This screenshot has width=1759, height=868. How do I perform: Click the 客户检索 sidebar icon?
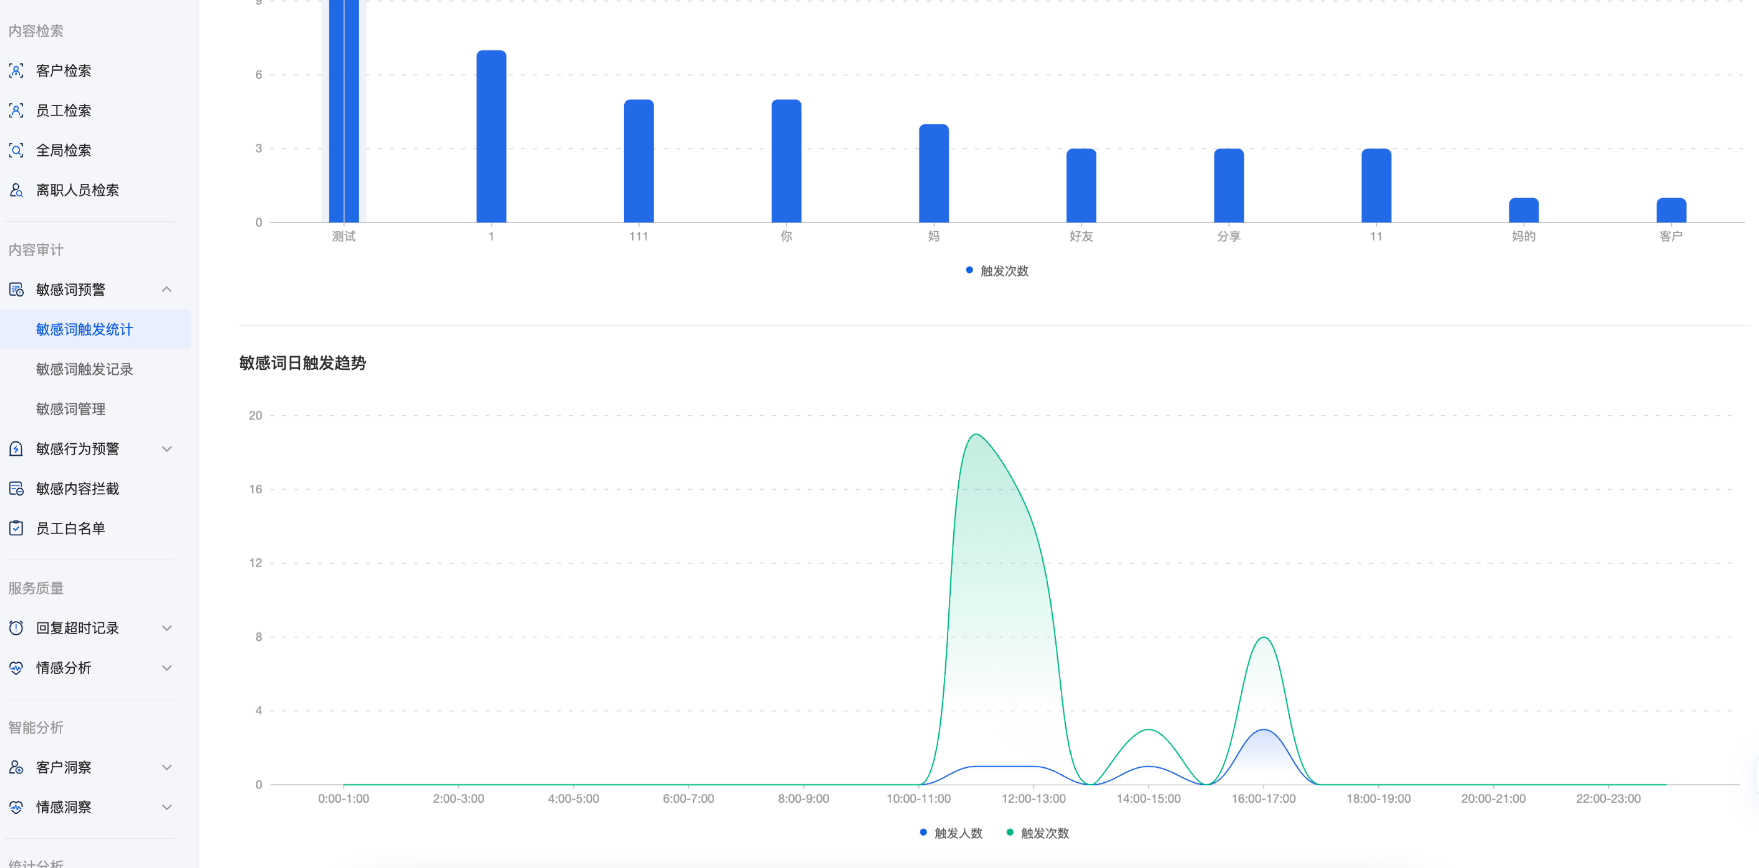click(16, 71)
